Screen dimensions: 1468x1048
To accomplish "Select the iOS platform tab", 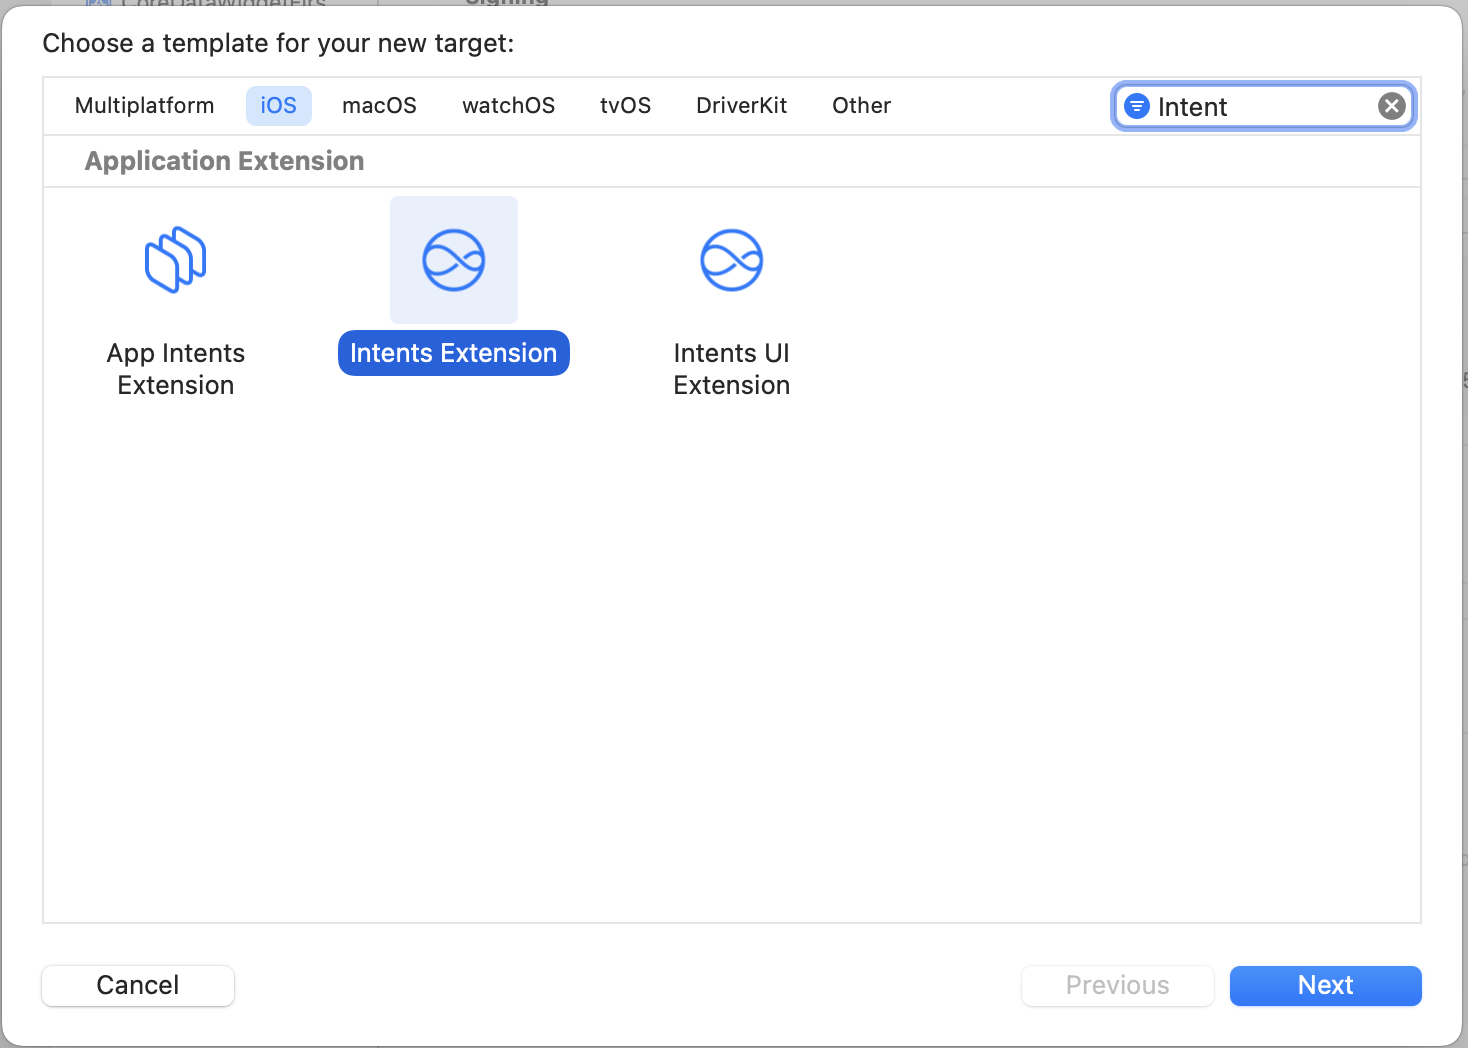I will [278, 105].
